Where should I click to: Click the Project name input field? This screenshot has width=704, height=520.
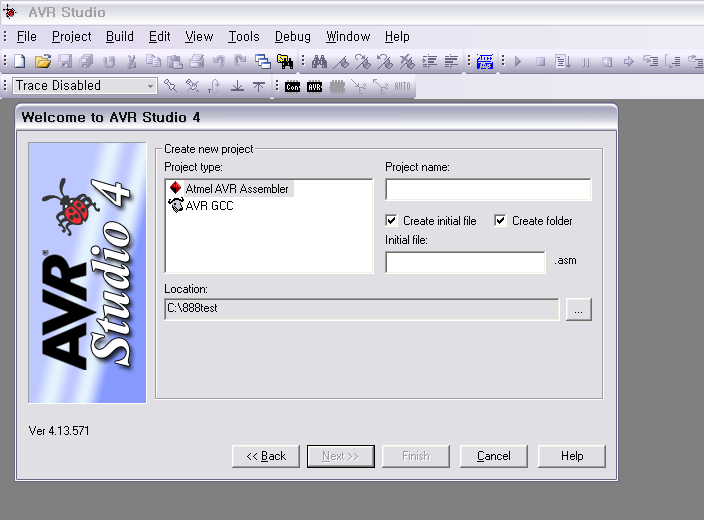pos(488,189)
